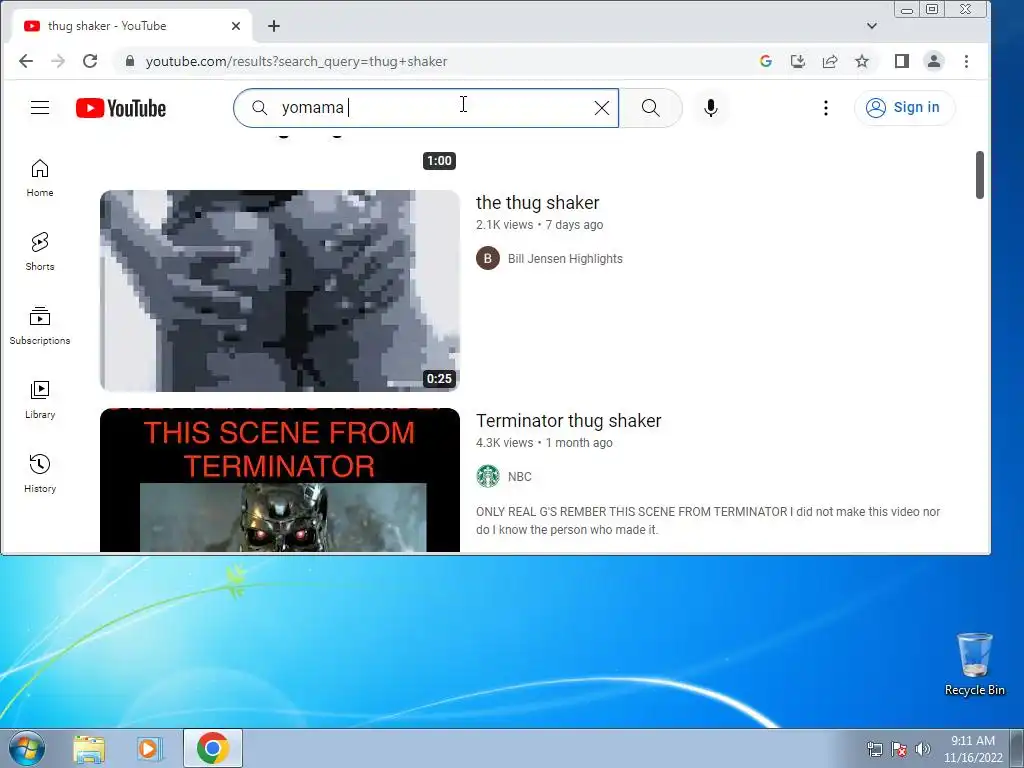Visit NBC channel name link

click(x=519, y=477)
